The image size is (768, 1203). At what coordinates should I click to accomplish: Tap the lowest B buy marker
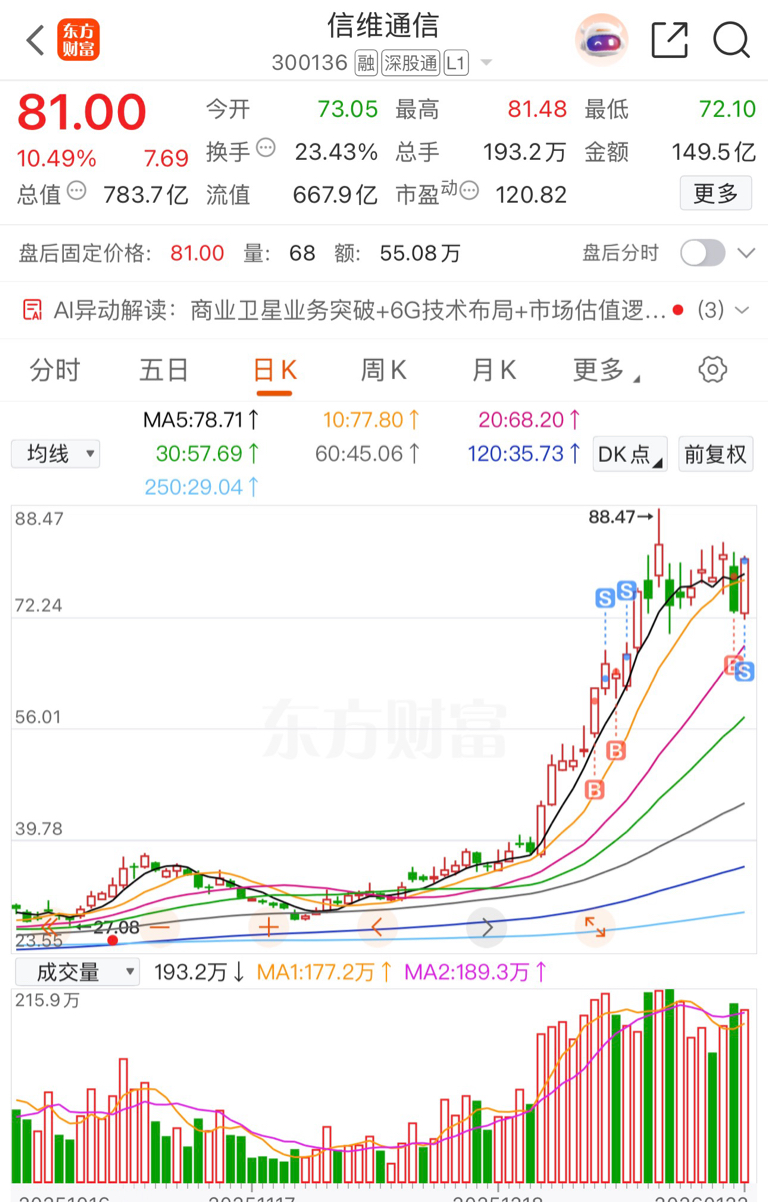(x=595, y=790)
